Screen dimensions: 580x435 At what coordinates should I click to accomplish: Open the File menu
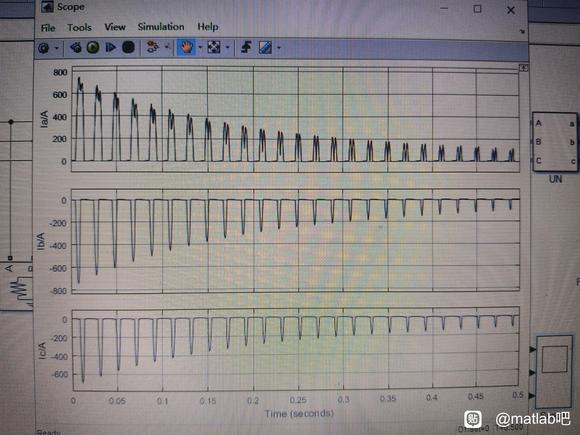click(48, 28)
